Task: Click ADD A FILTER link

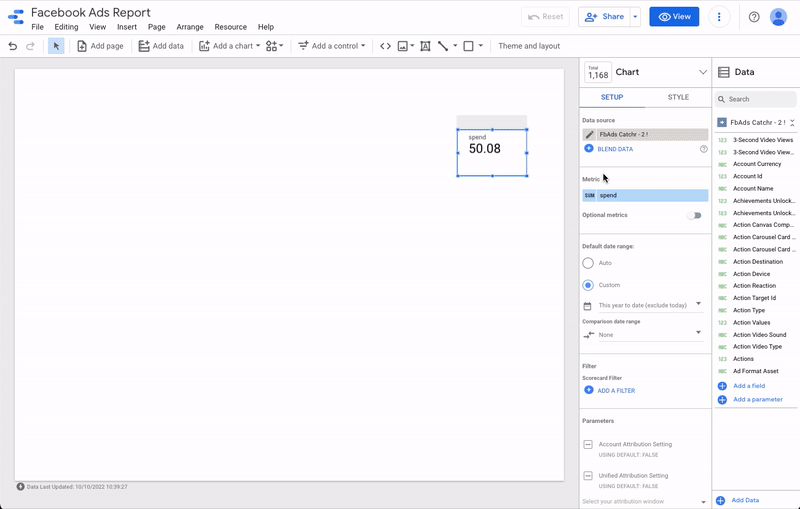Action: pos(615,390)
